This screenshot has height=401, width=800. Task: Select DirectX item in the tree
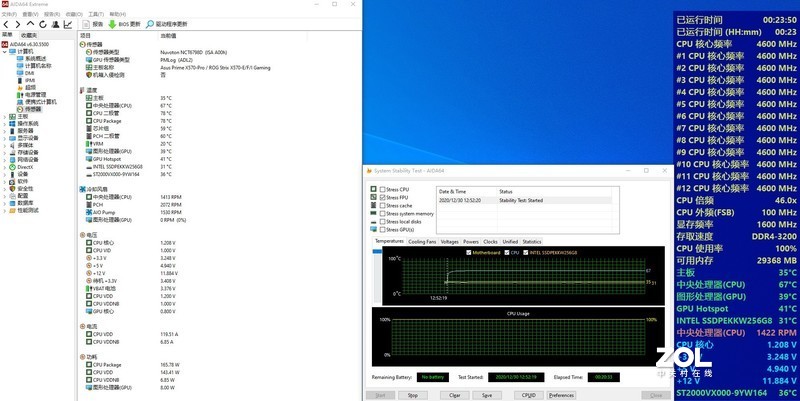coord(25,165)
